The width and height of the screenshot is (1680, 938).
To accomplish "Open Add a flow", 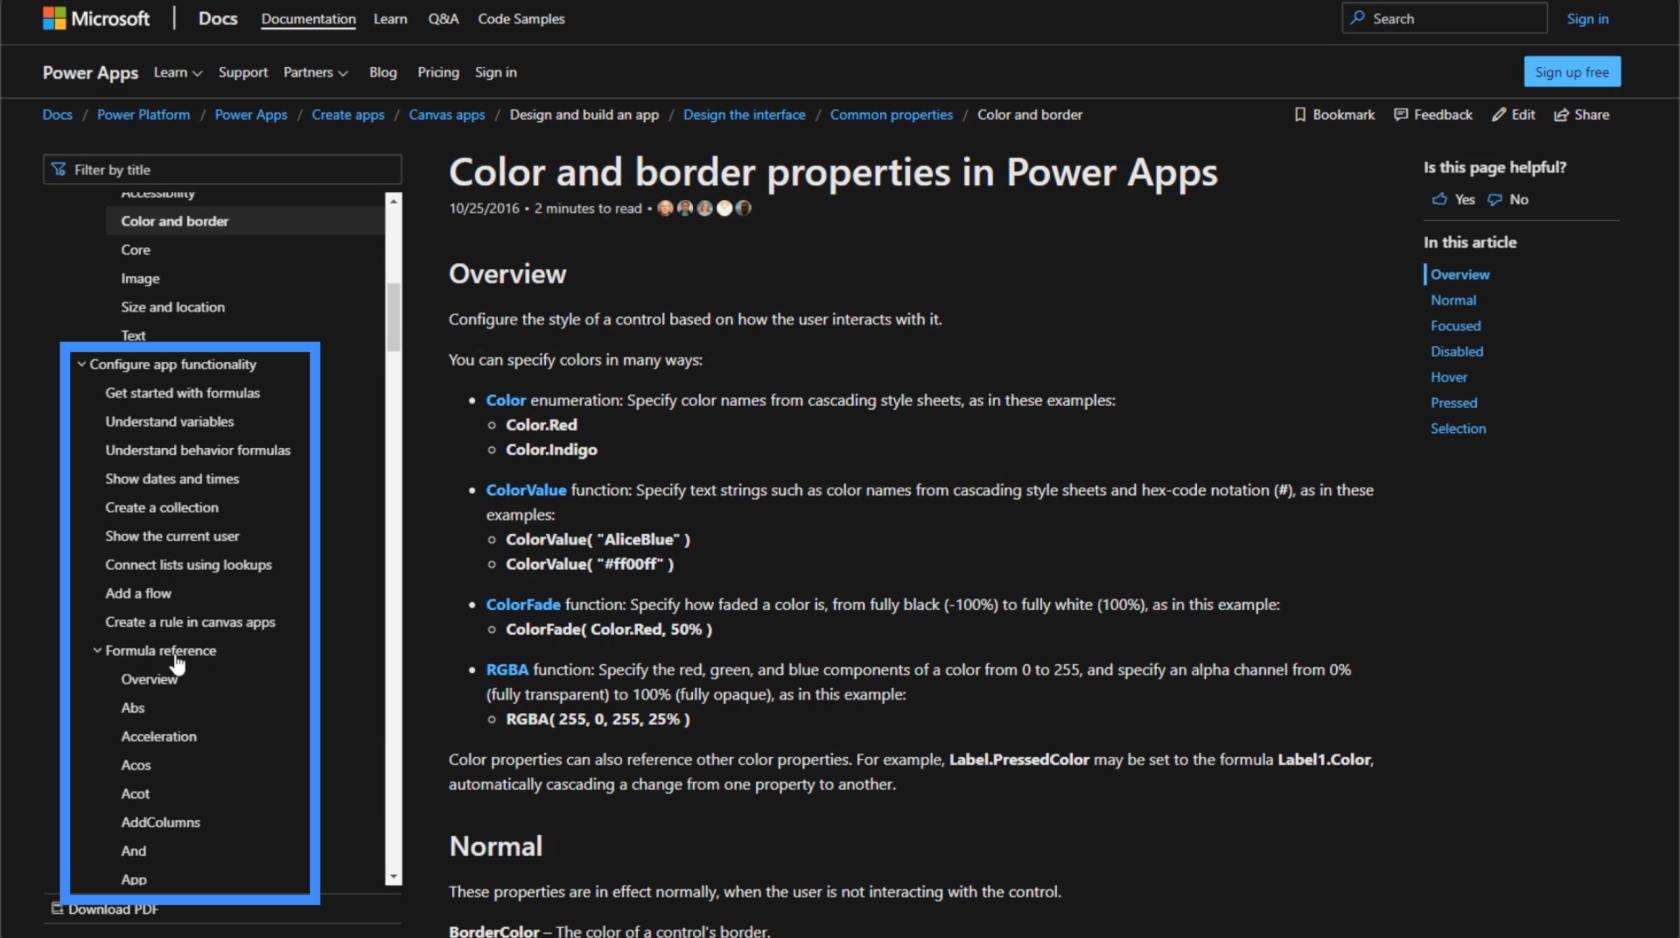I will coord(138,594).
